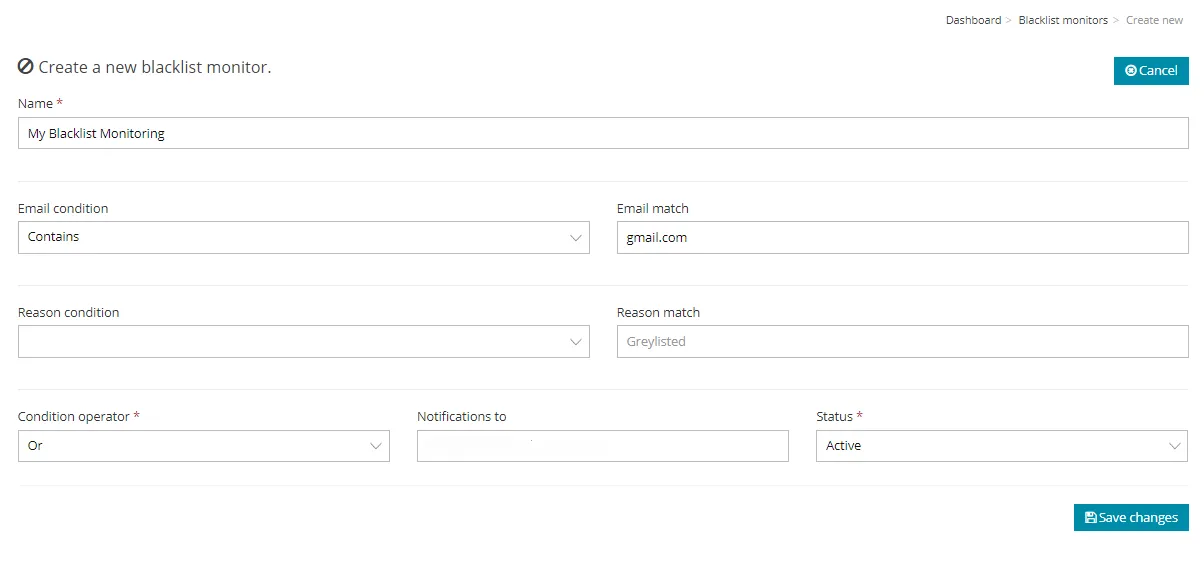
Task: Click the Email condition label text
Action: click(x=63, y=209)
